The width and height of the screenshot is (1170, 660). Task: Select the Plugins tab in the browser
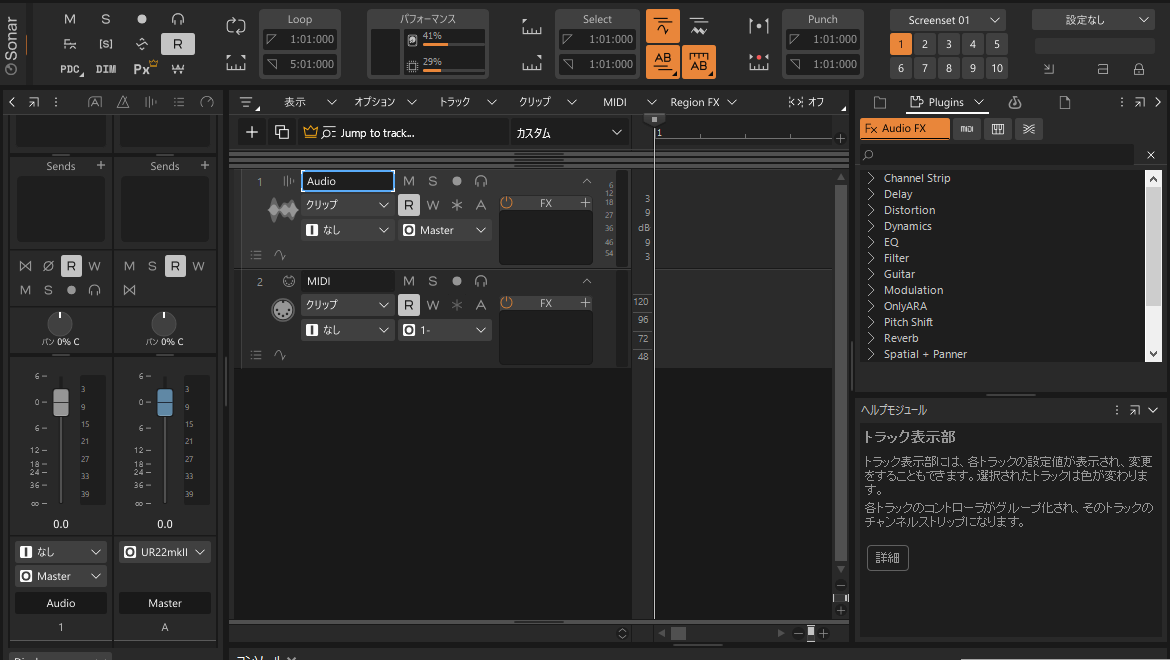tap(945, 102)
